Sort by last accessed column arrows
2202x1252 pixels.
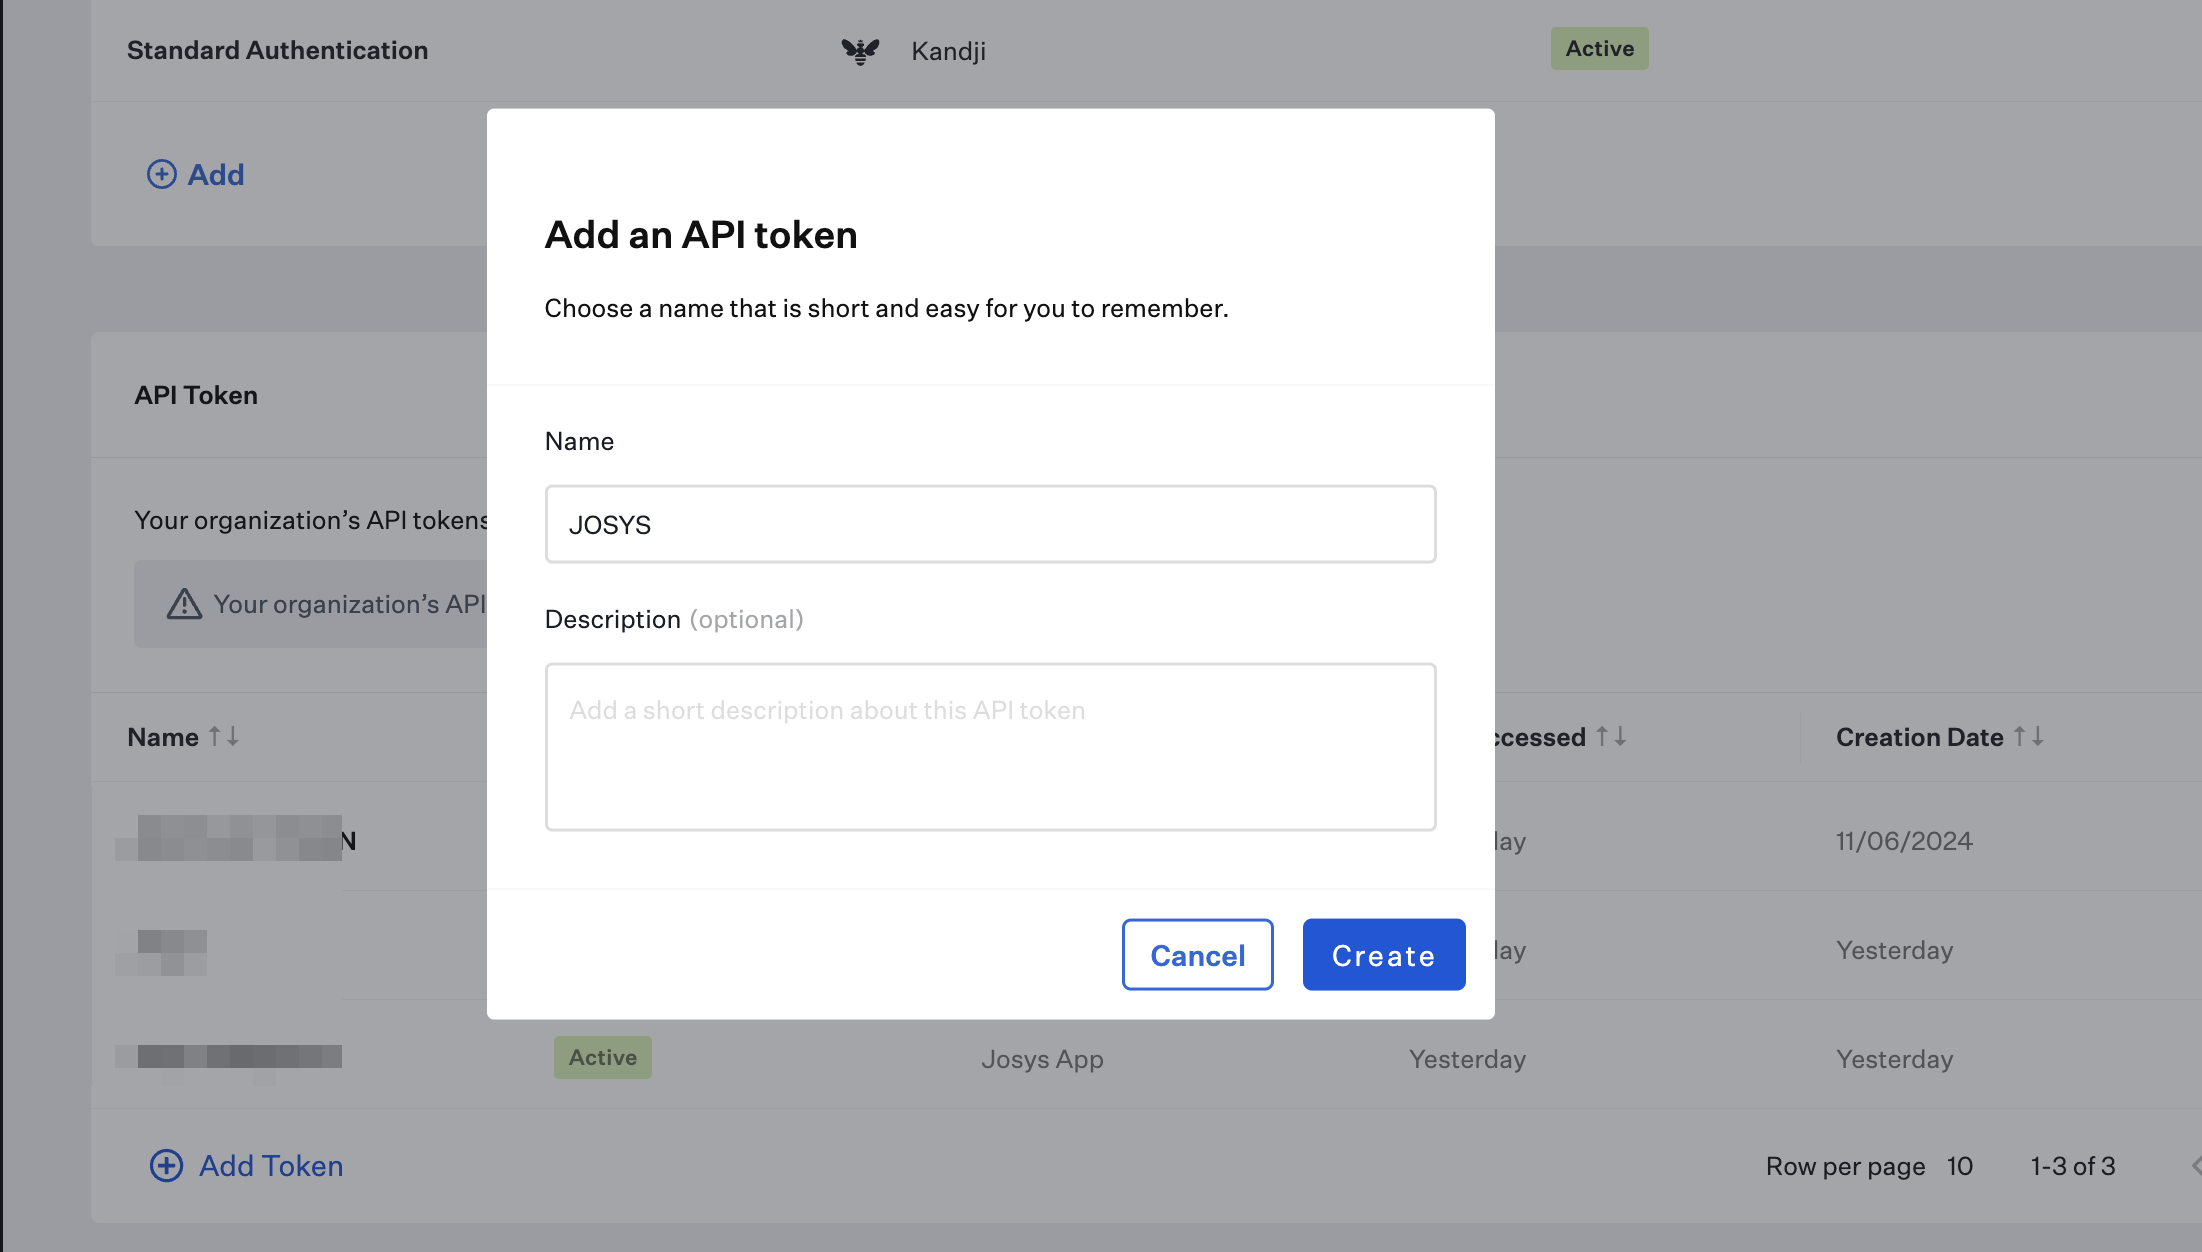(x=1611, y=737)
